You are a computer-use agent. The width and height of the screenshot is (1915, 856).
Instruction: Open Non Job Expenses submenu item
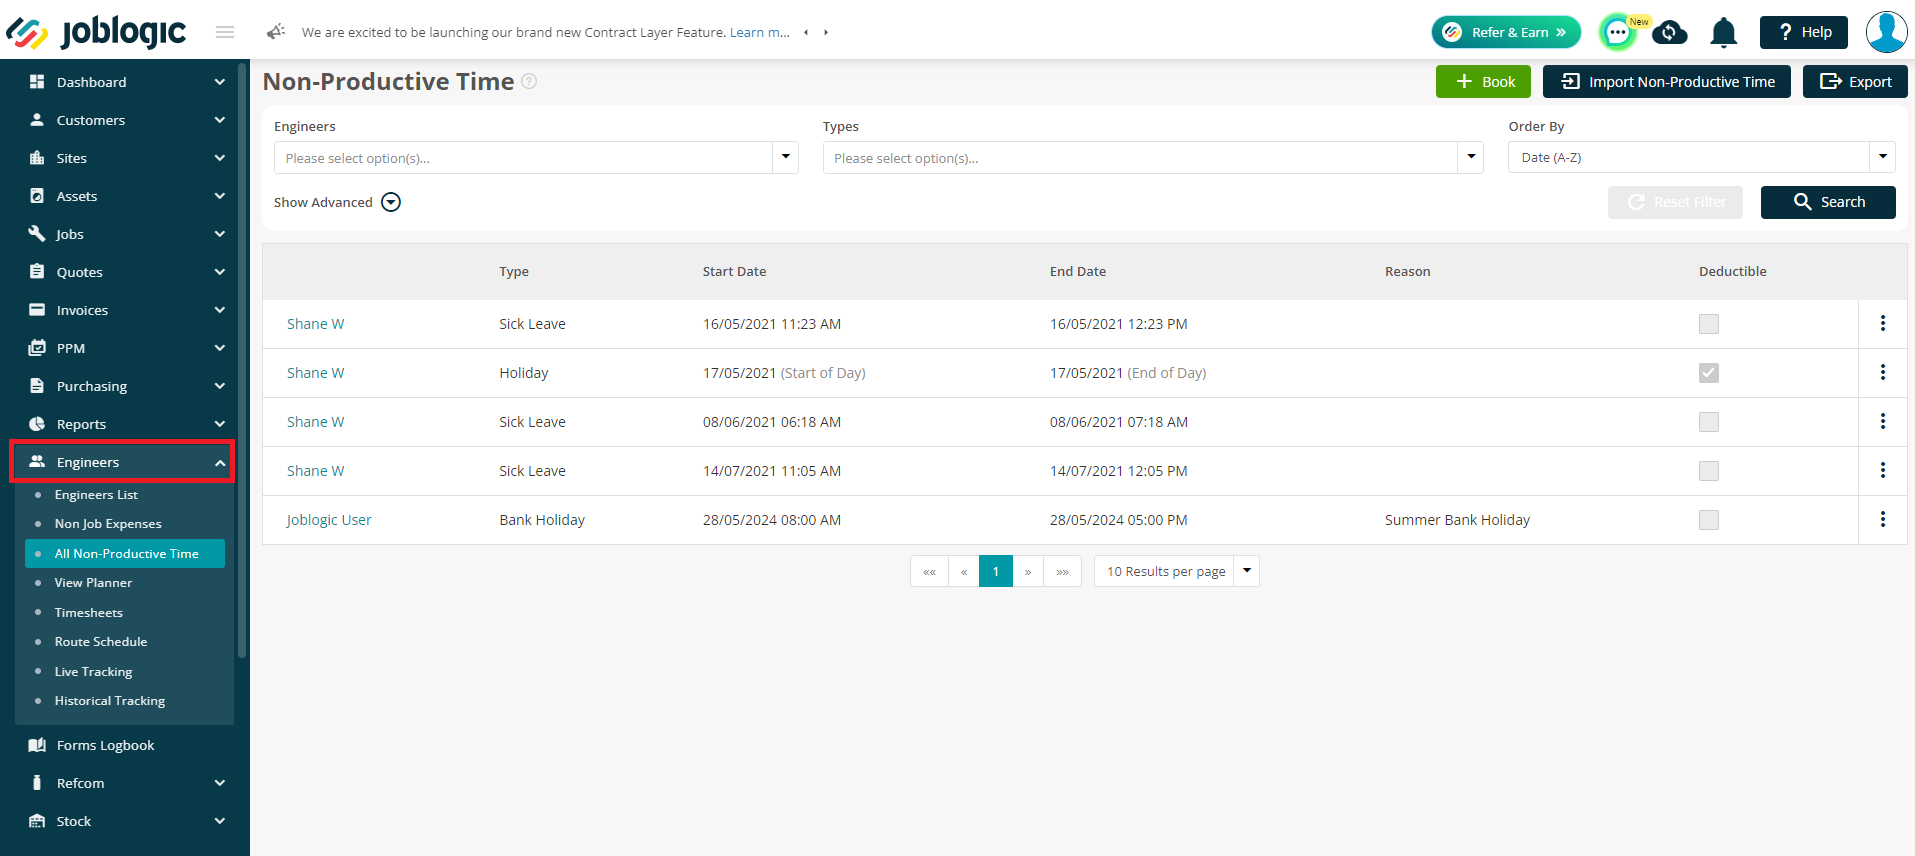point(108,524)
